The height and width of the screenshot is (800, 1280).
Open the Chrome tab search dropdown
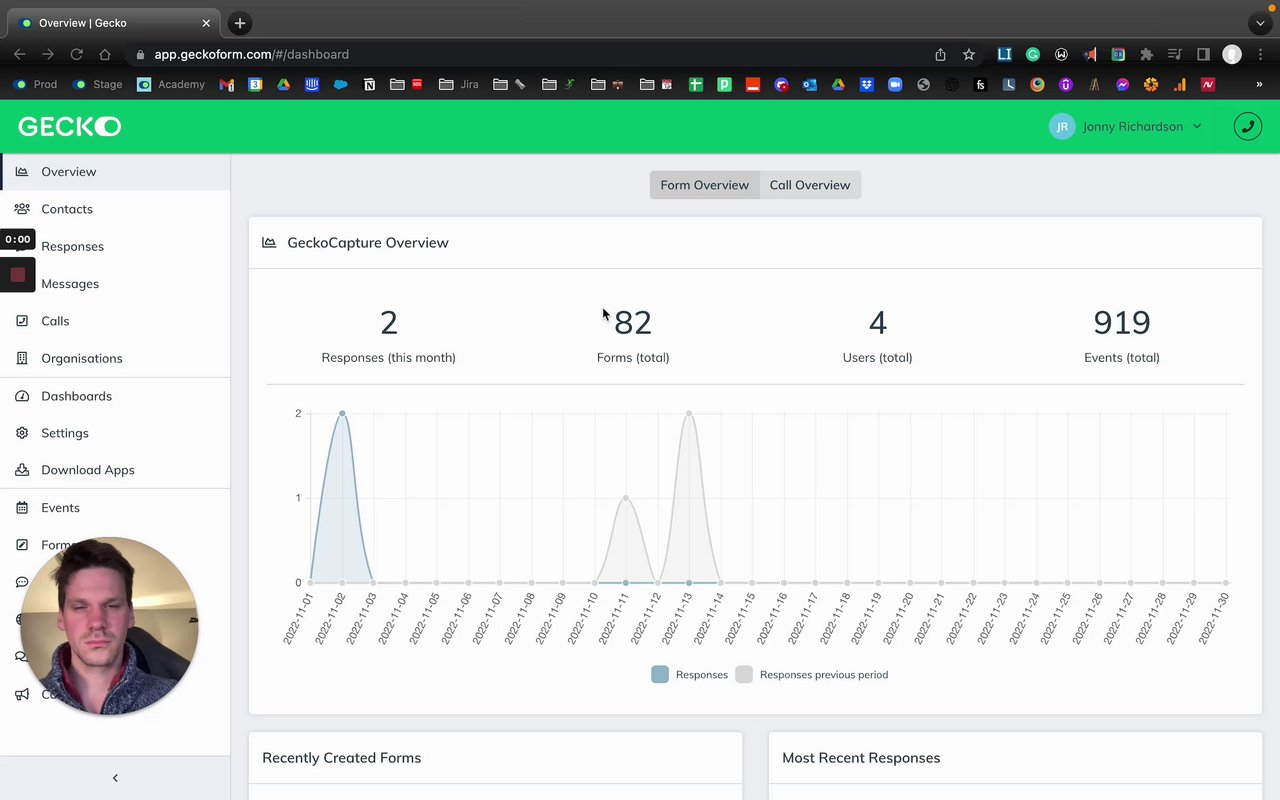point(1260,23)
